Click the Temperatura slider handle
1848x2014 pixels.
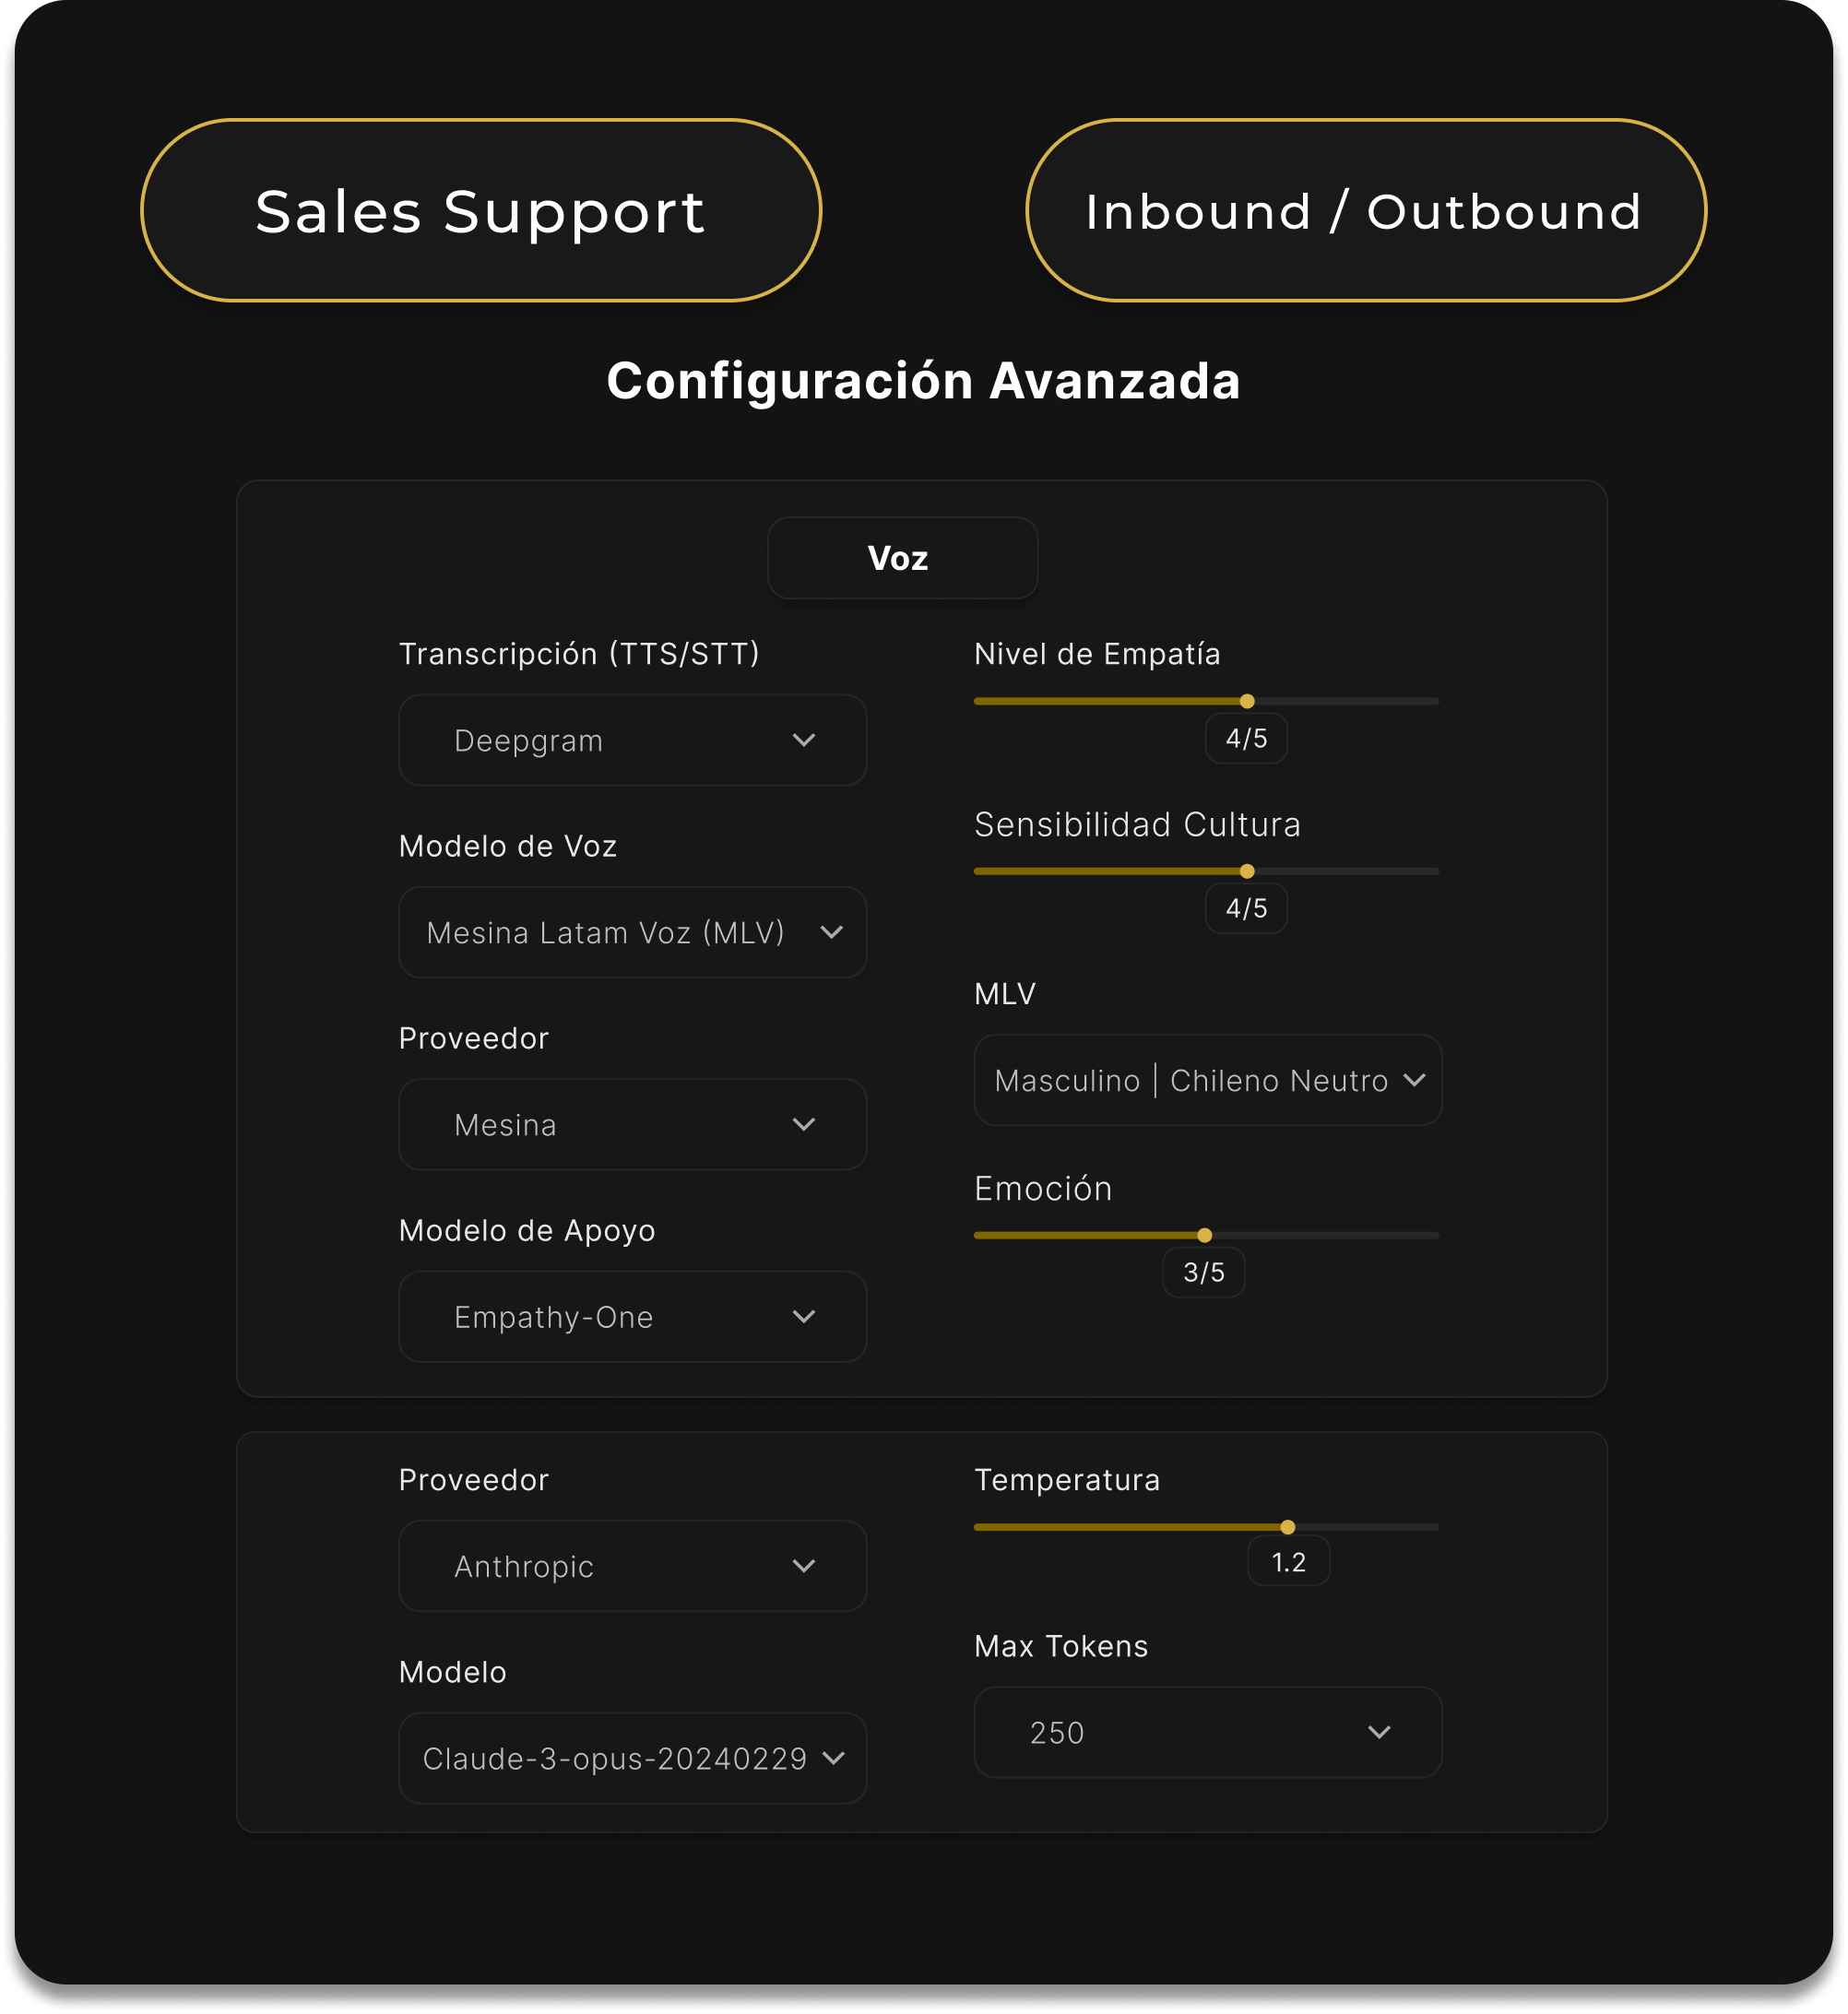1288,1527
